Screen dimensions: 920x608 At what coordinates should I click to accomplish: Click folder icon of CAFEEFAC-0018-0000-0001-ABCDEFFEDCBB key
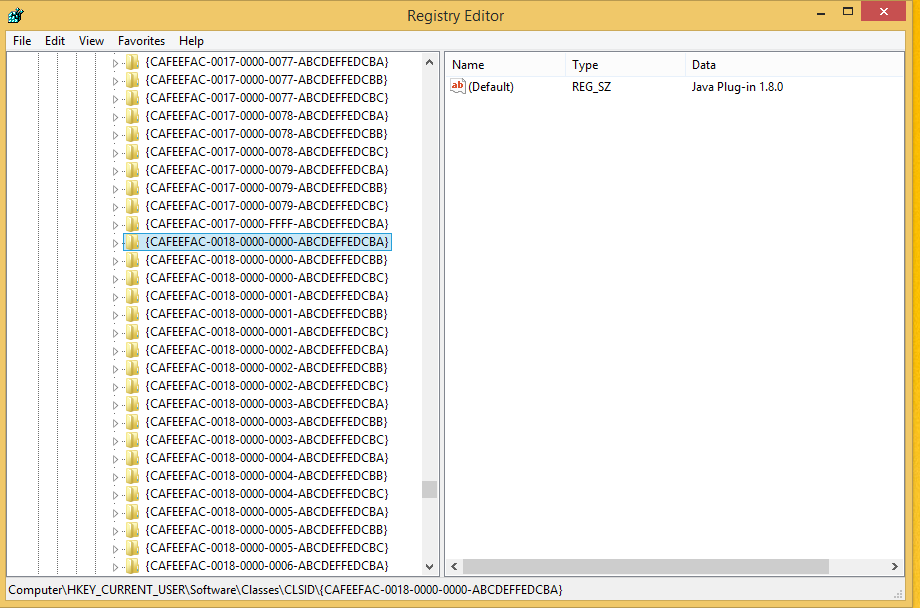[132, 314]
